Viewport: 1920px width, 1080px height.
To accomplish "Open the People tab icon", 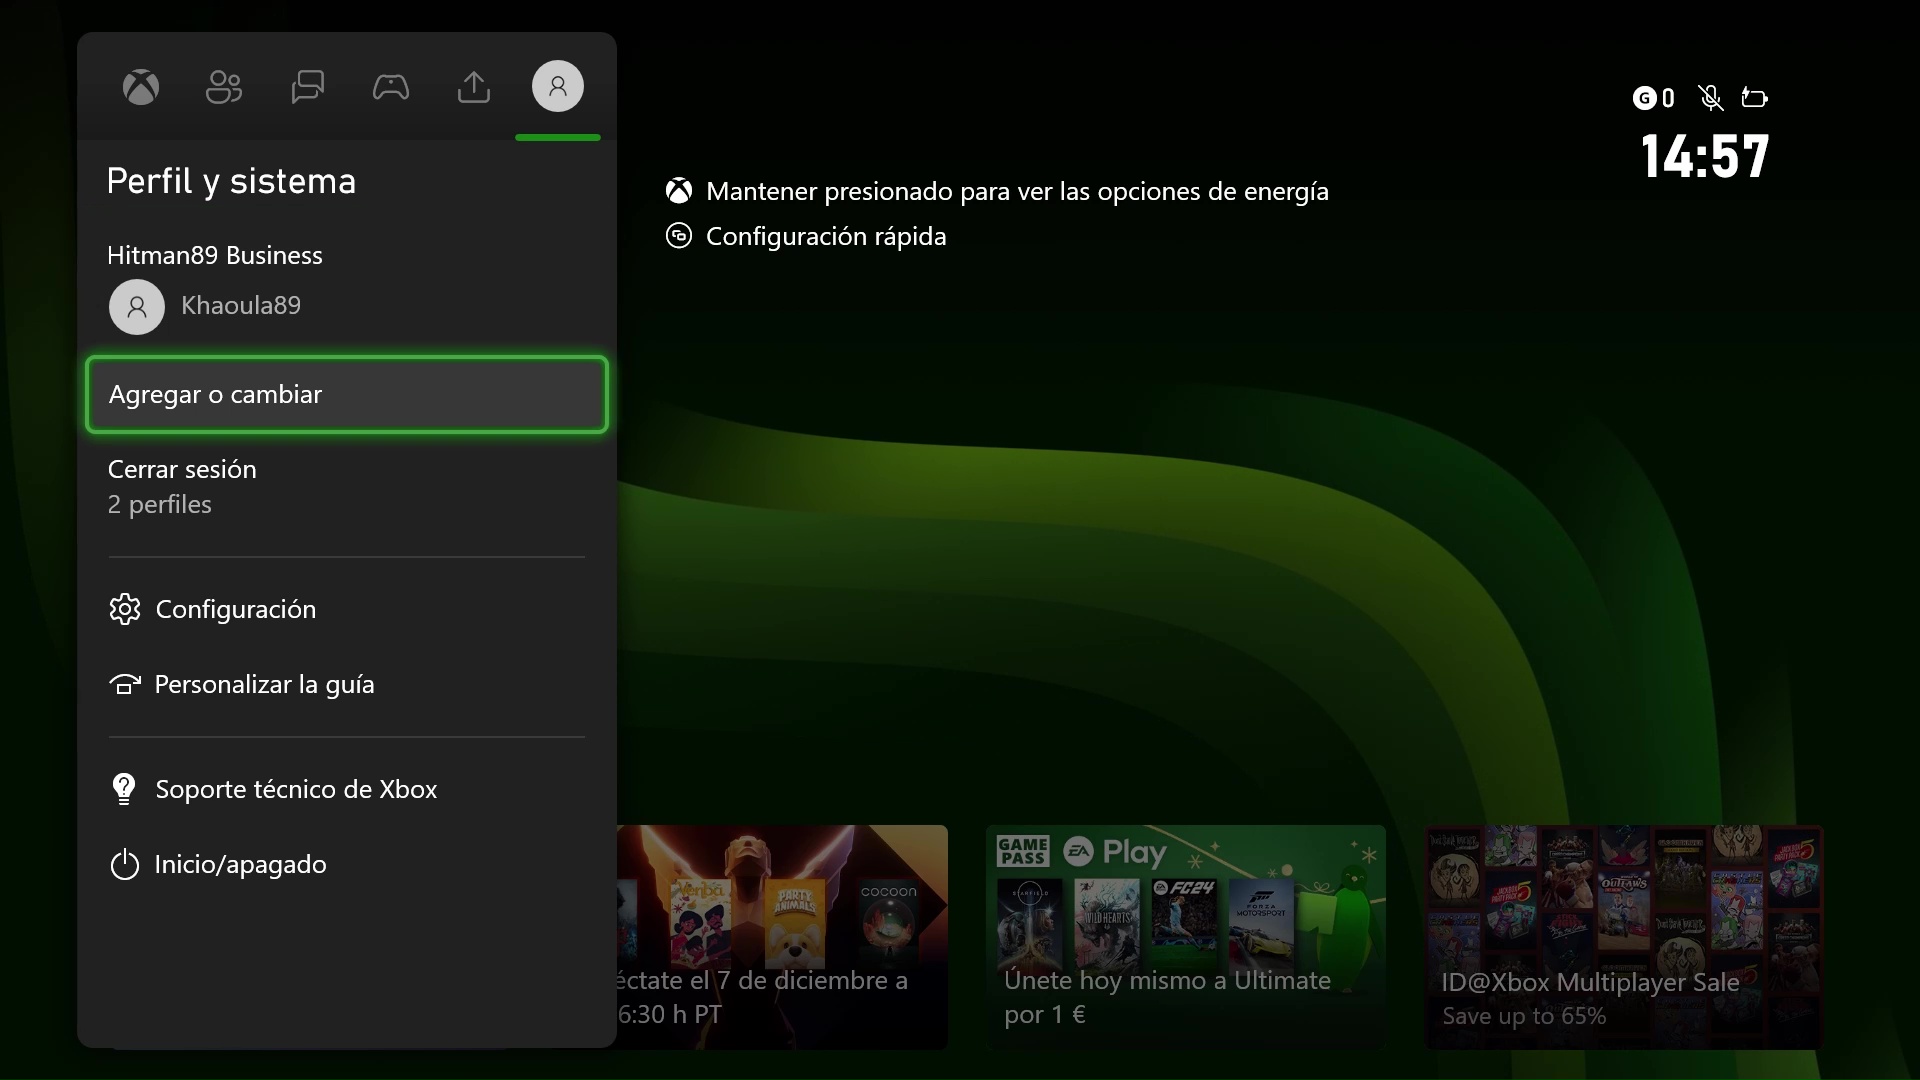I will point(224,87).
